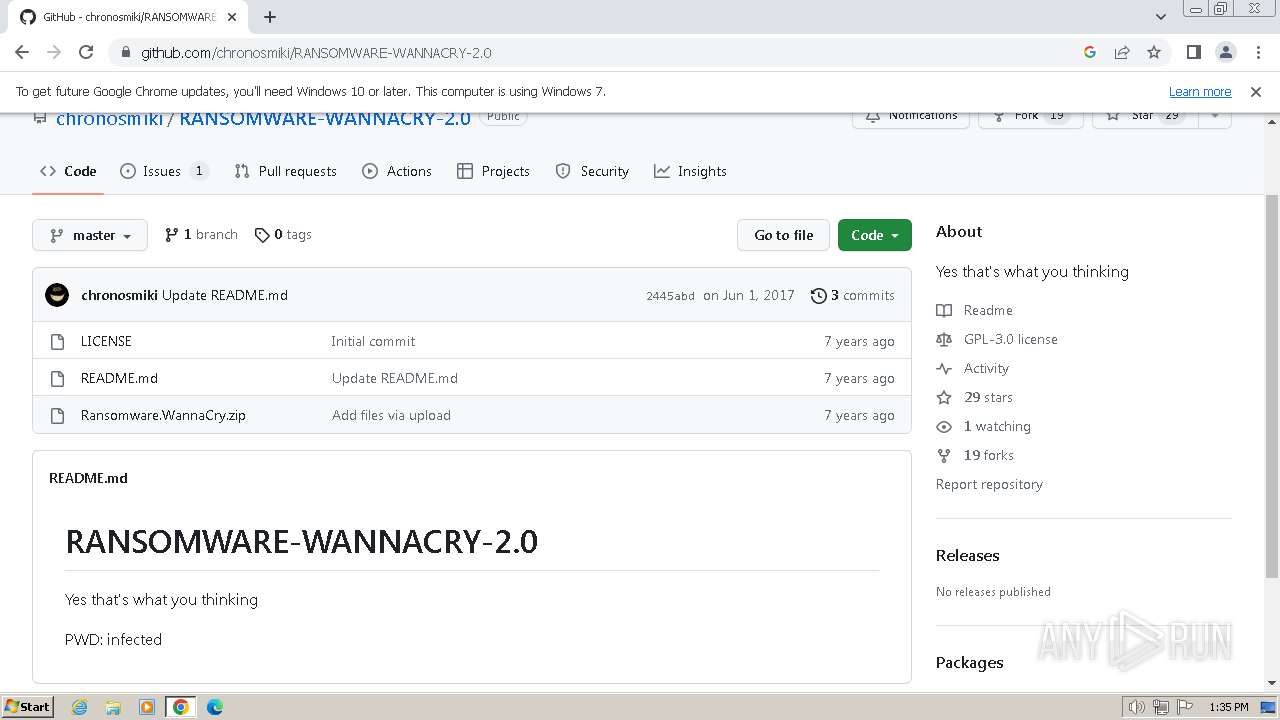Open Microsoft Edge from the taskbar

[x=214, y=707]
